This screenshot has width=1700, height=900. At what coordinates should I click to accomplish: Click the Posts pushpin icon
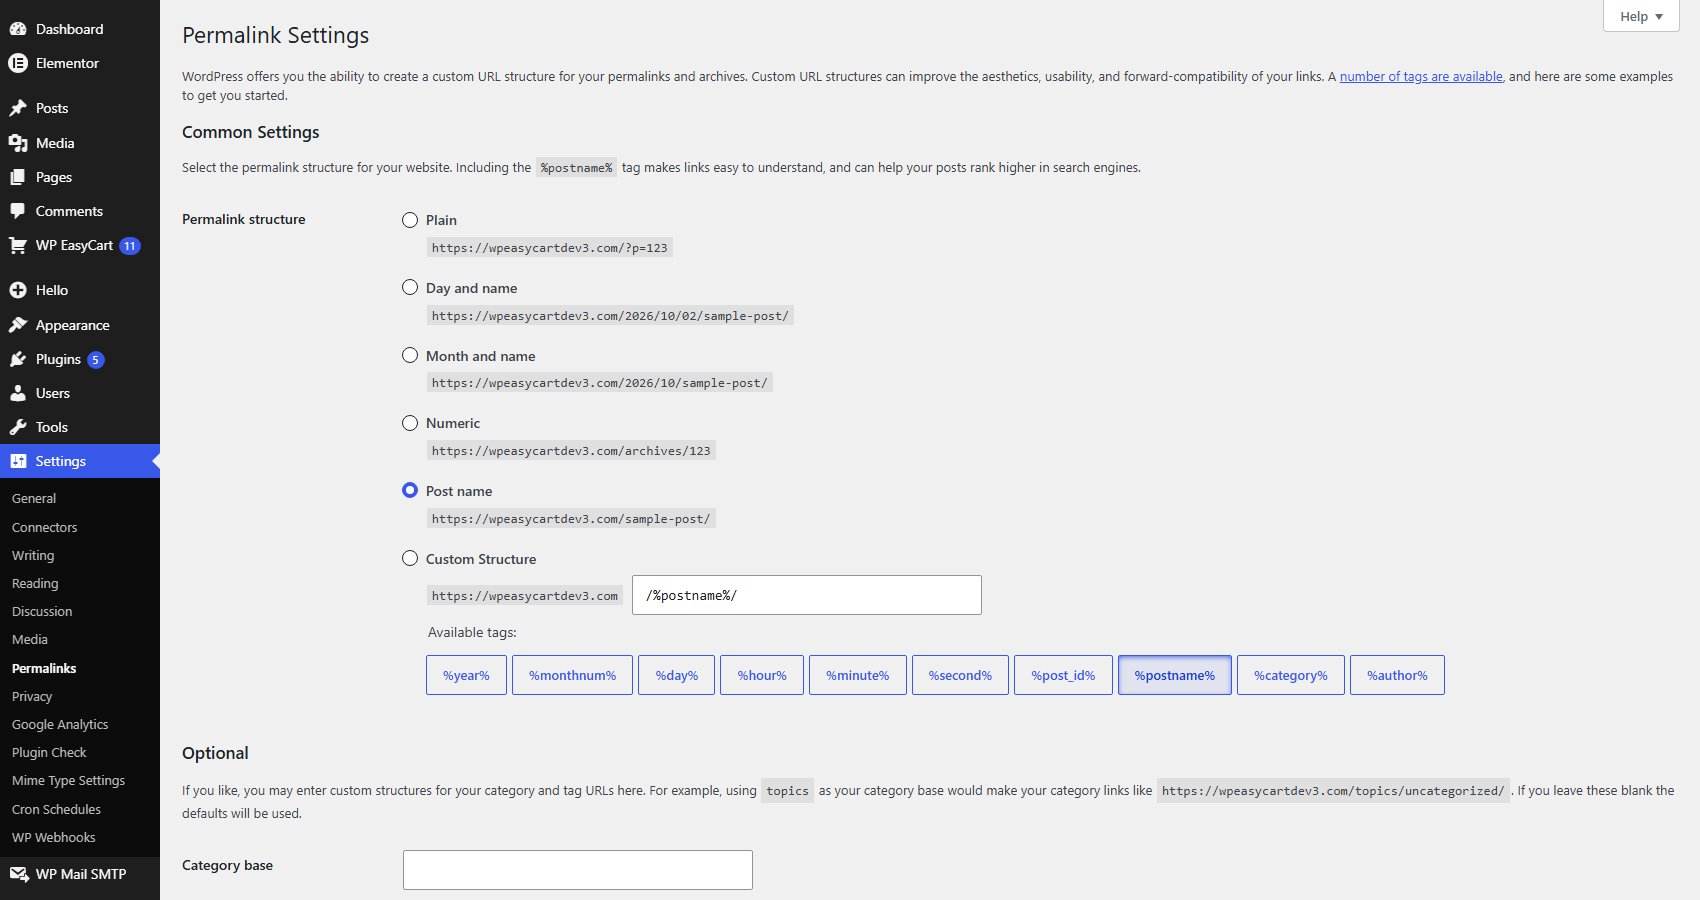[x=18, y=108]
